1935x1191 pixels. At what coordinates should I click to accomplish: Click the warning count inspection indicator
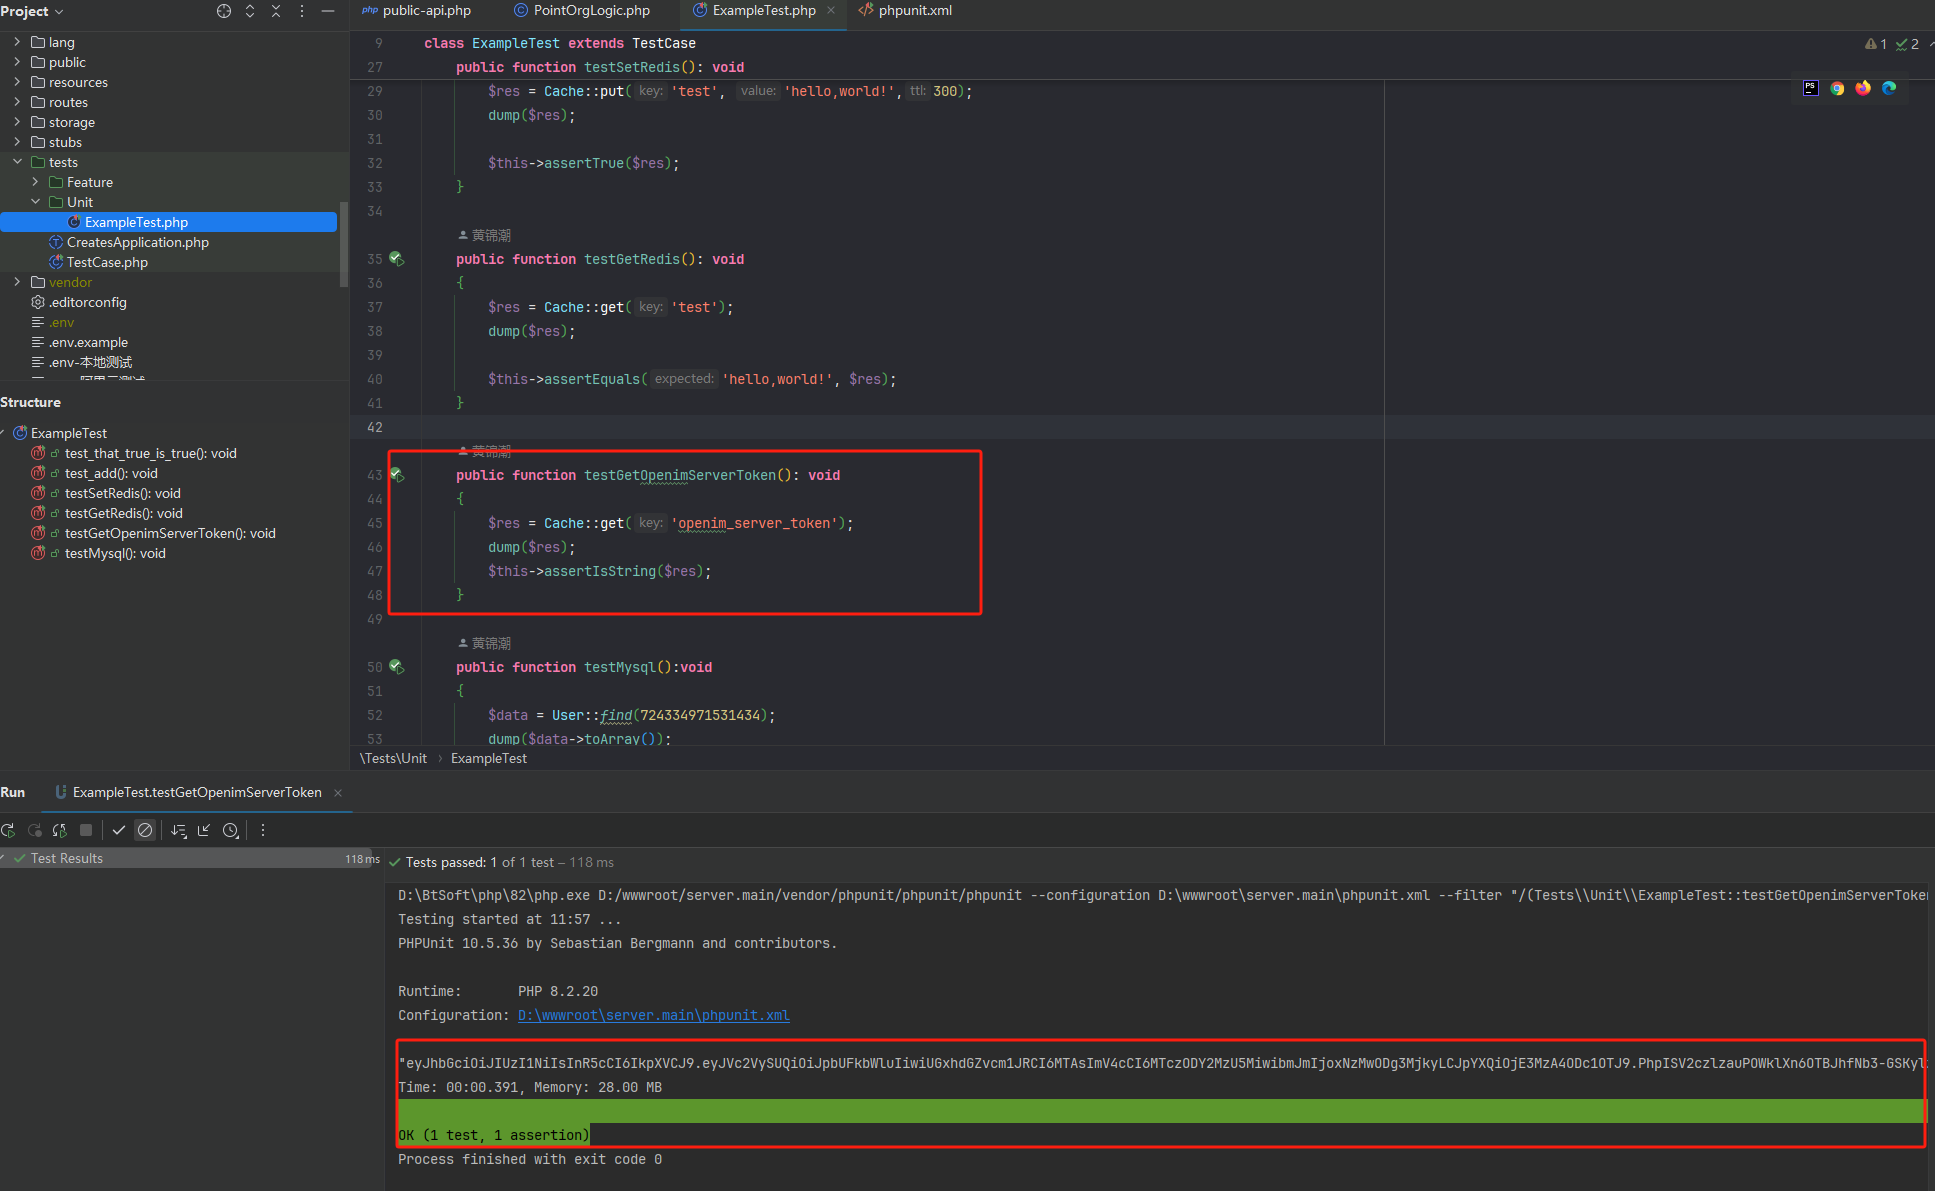pos(1876,44)
